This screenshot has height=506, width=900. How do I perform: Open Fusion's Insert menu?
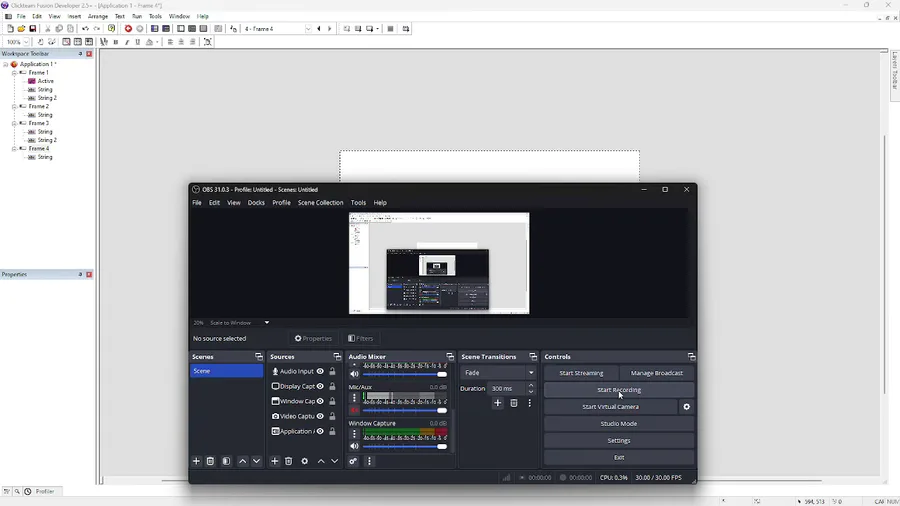75,17
